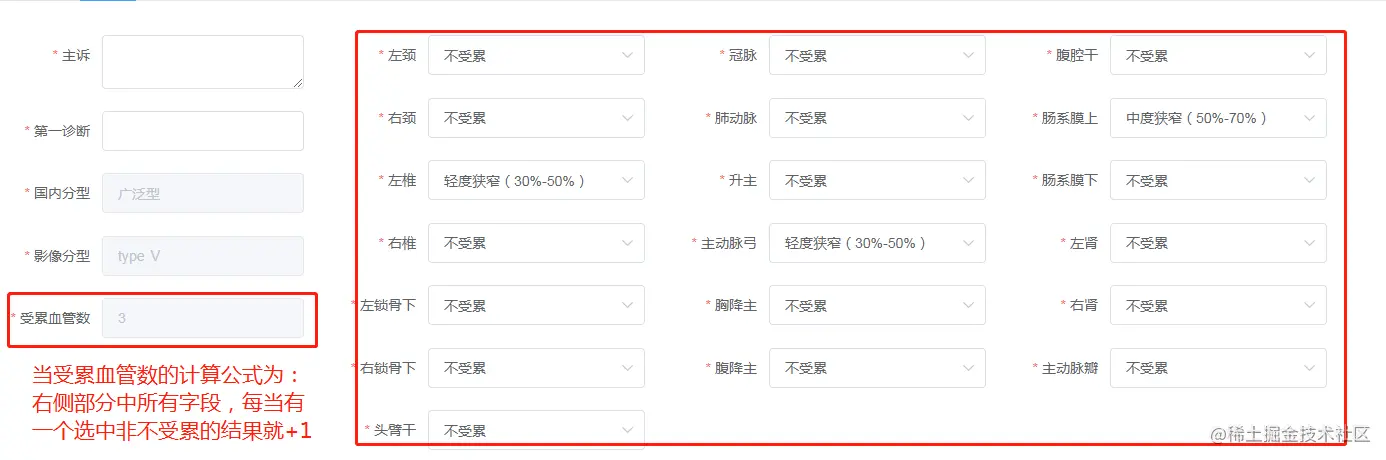
Task: Click the 冠脉 dropdown chevron
Action: 968,55
